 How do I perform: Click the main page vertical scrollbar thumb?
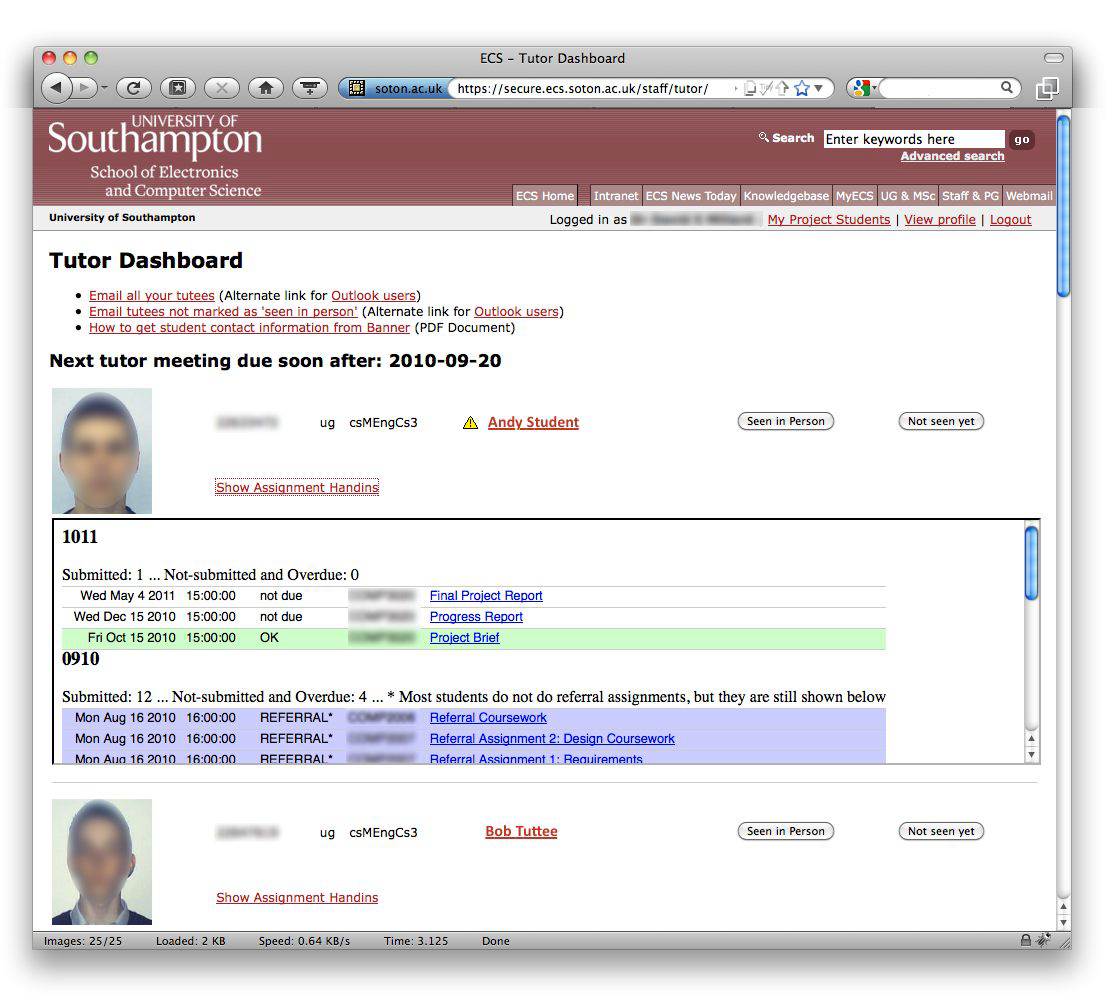click(x=1063, y=205)
